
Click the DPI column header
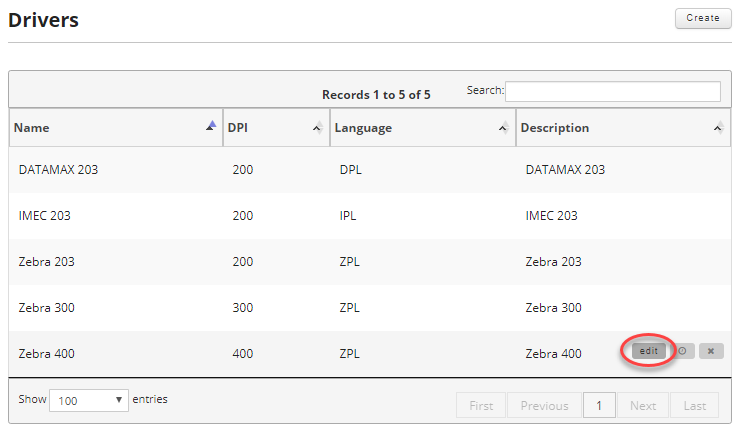(x=276, y=128)
